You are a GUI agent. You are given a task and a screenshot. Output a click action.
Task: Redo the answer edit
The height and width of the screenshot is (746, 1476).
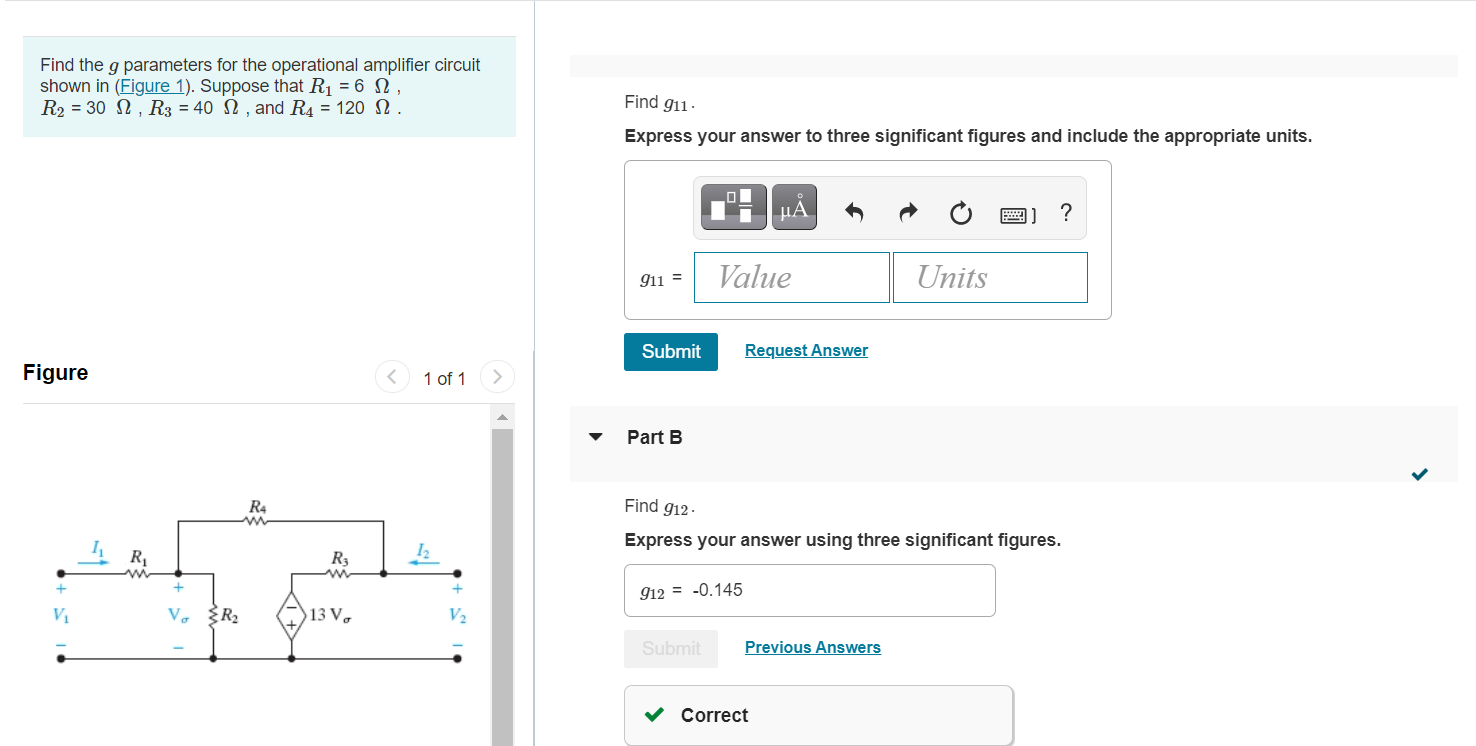(x=908, y=212)
